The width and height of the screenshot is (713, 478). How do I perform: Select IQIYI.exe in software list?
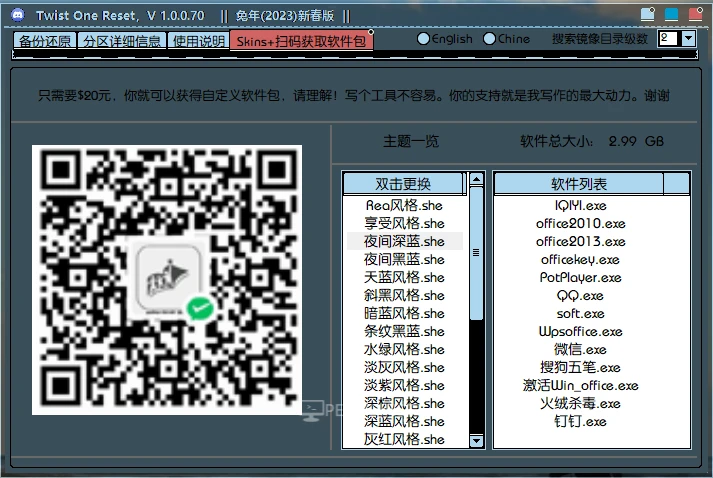click(x=580, y=206)
